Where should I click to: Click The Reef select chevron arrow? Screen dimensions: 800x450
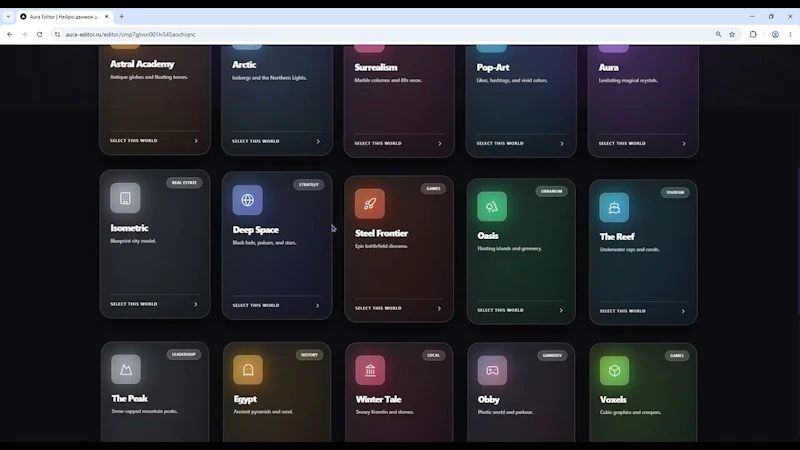click(683, 311)
